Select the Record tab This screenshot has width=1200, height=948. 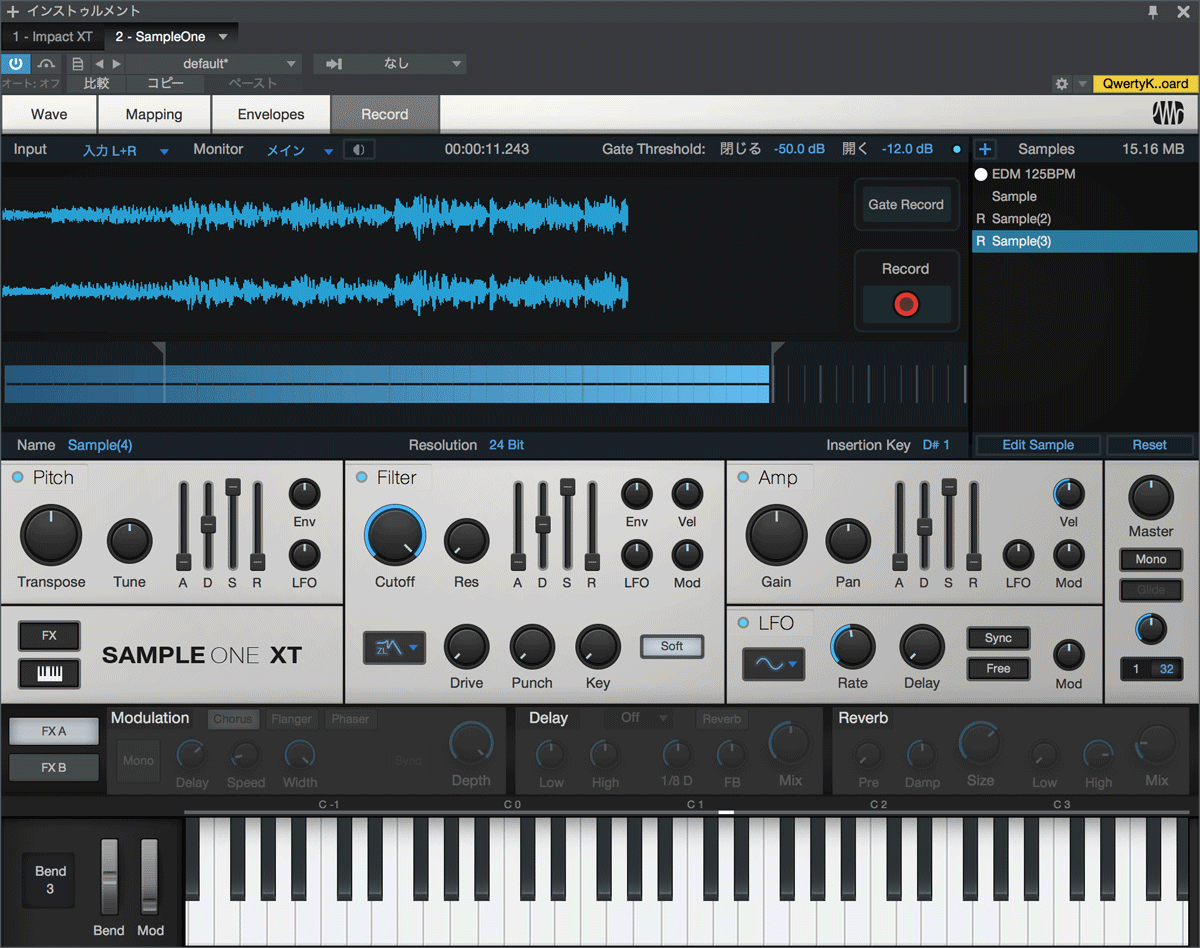tap(385, 114)
